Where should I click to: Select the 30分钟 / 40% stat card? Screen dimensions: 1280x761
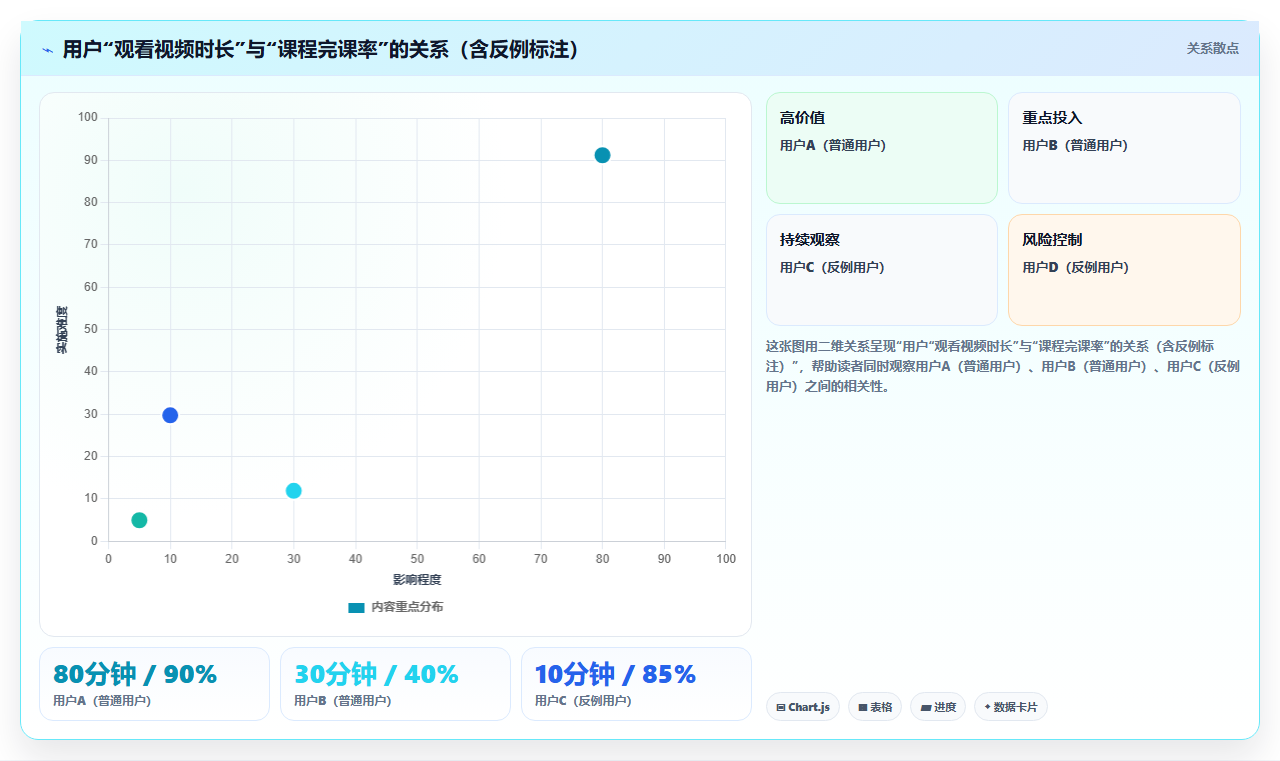click(395, 684)
